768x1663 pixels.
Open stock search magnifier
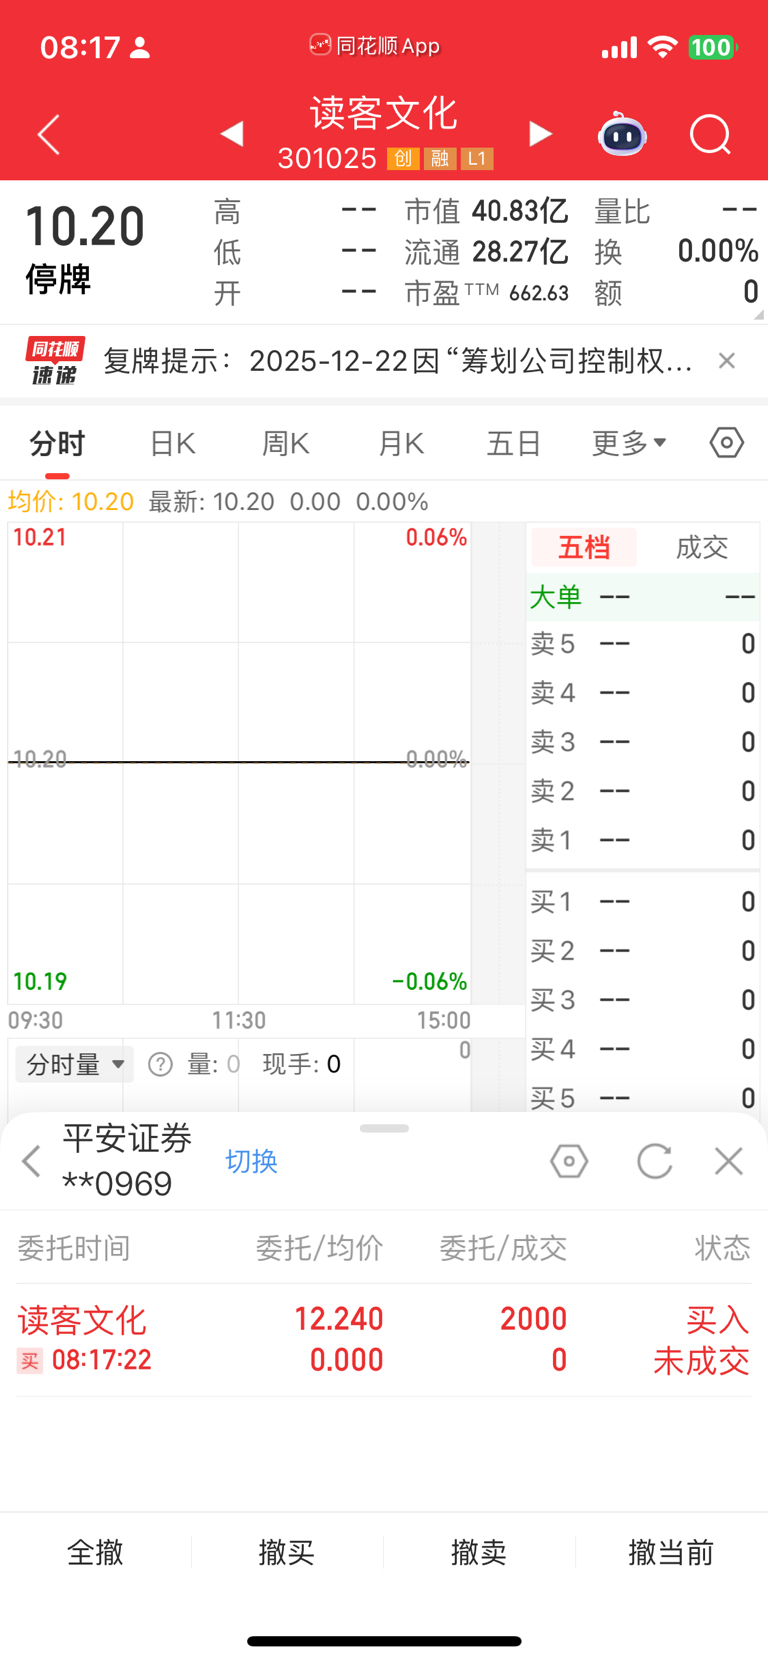710,134
